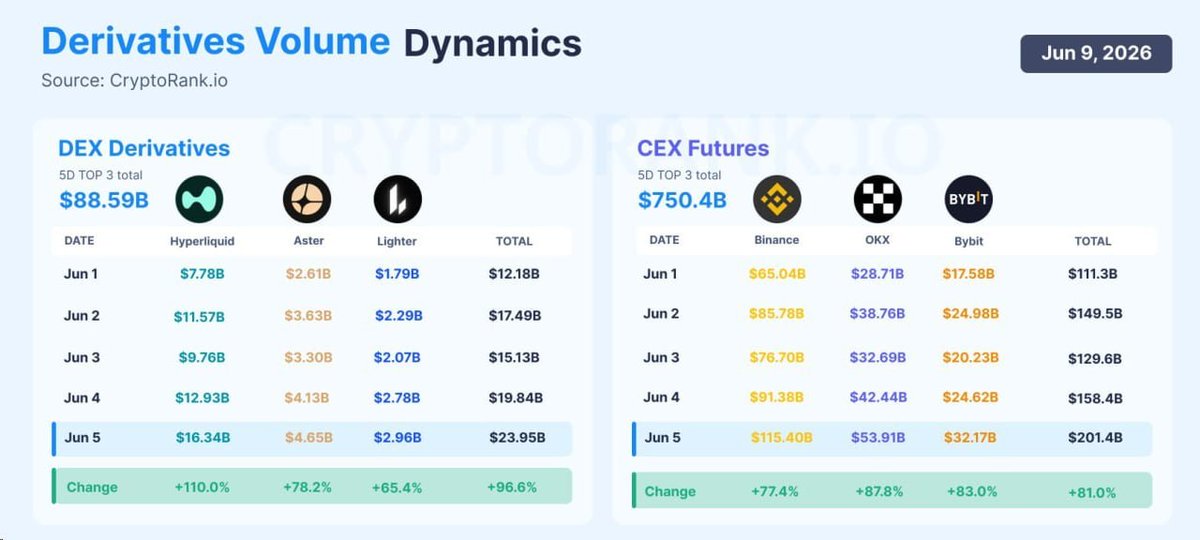Click the $88.59B DEX total value
The image size is (1200, 540).
point(104,200)
